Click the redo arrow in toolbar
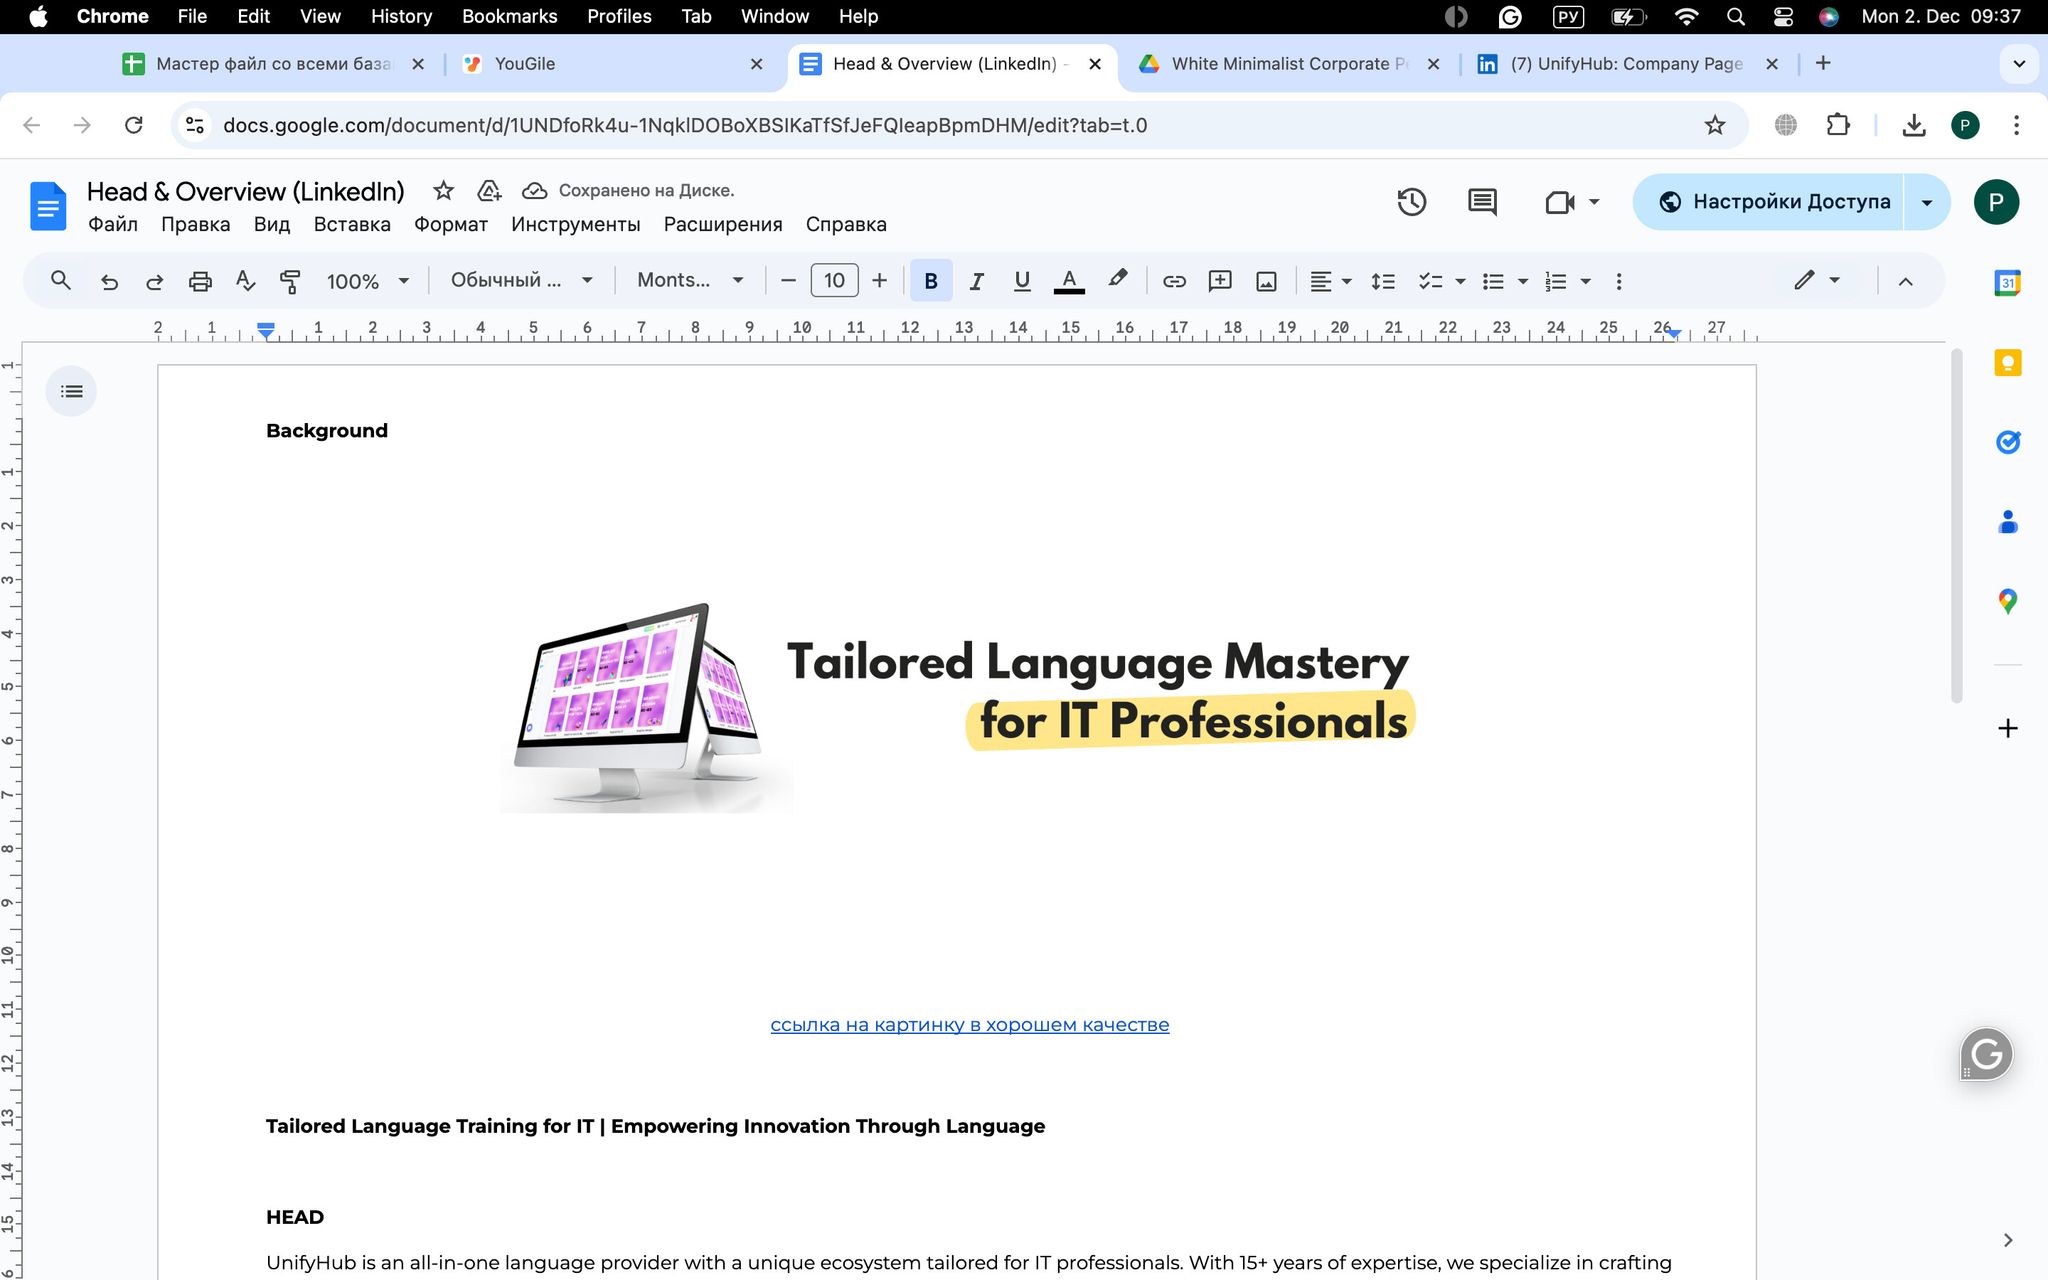This screenshot has width=2048, height=1280. 154,282
